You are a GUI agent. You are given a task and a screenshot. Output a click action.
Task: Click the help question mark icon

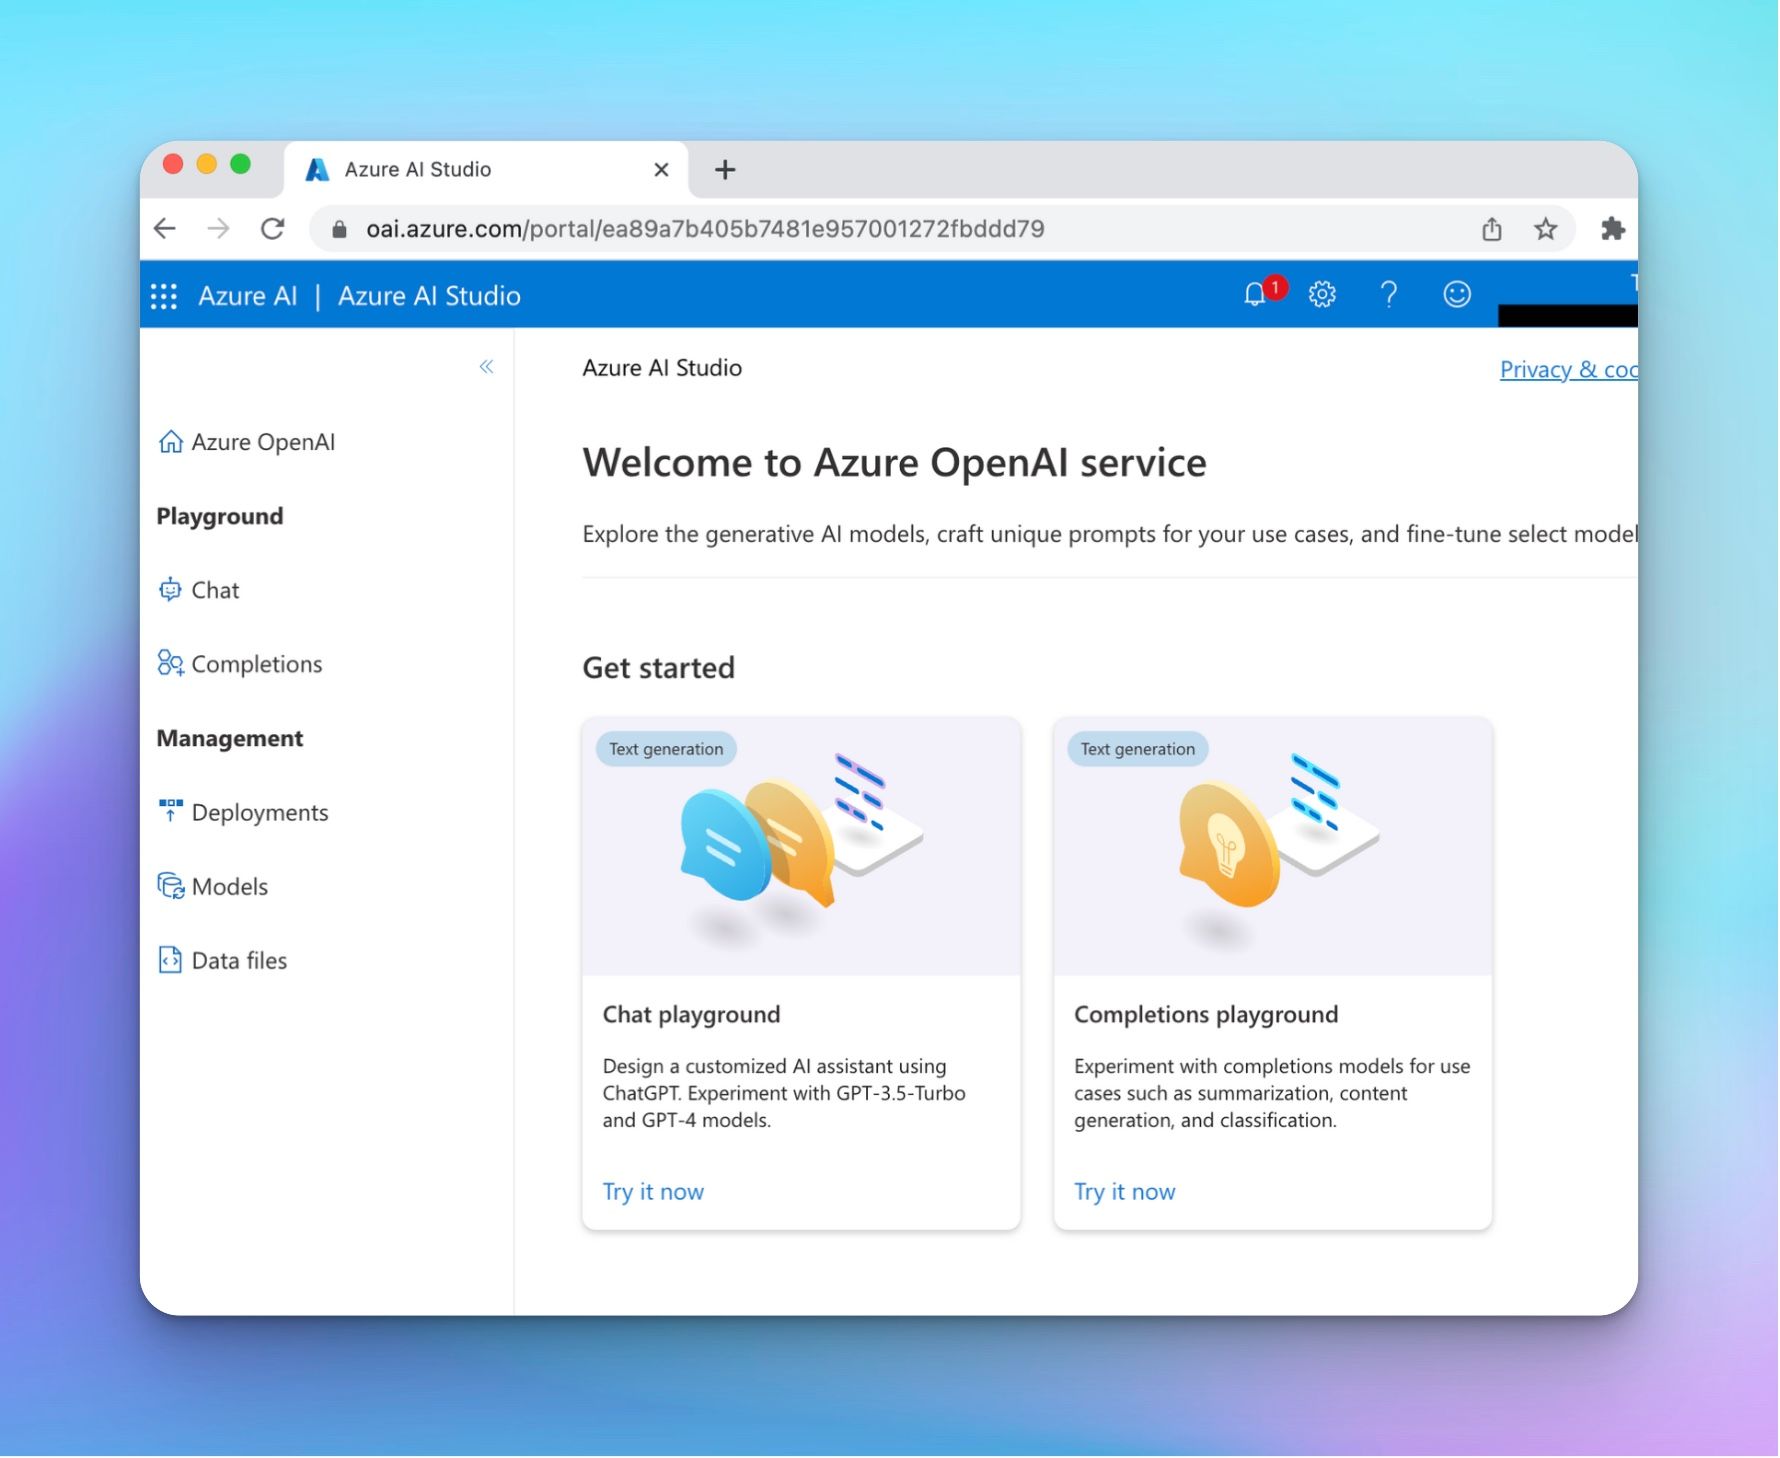pyautogui.click(x=1389, y=294)
